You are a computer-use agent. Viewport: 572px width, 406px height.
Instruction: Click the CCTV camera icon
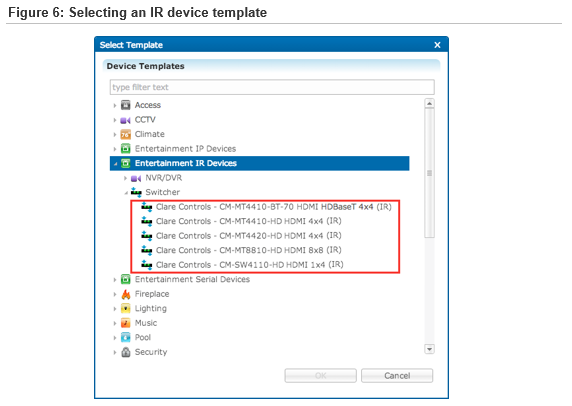click(125, 120)
